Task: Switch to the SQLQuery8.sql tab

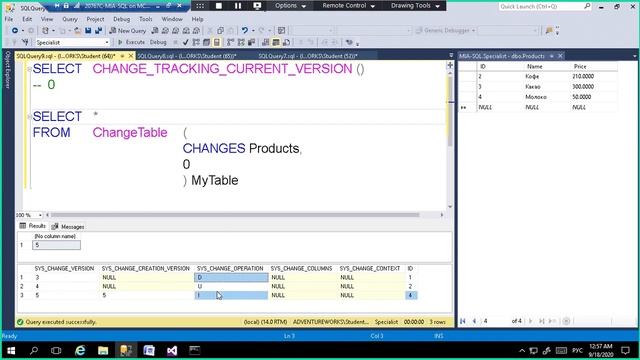Action: pos(187,56)
